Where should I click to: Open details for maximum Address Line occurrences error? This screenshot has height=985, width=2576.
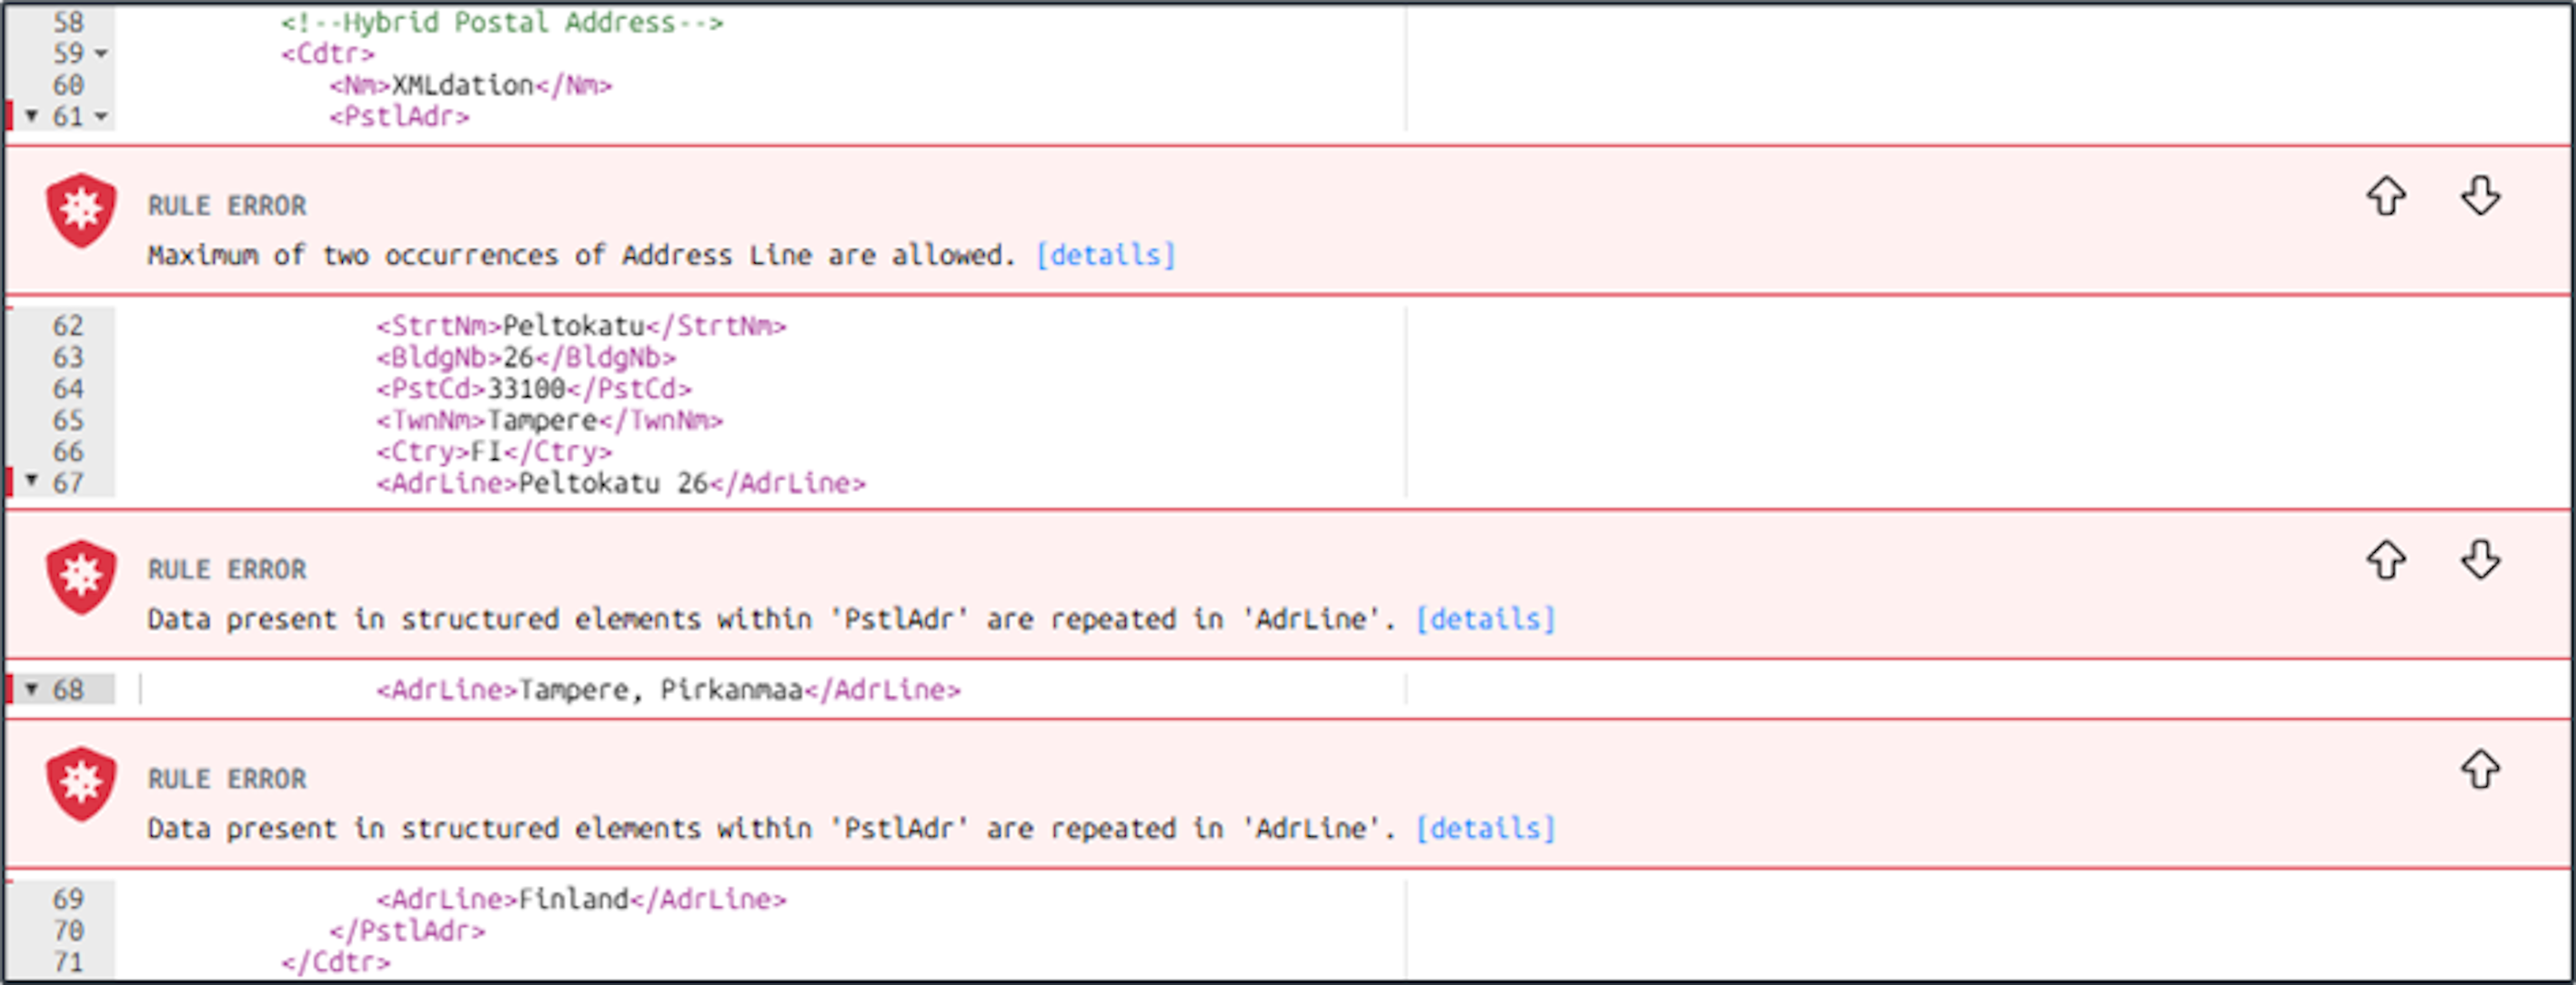[x=1105, y=255]
